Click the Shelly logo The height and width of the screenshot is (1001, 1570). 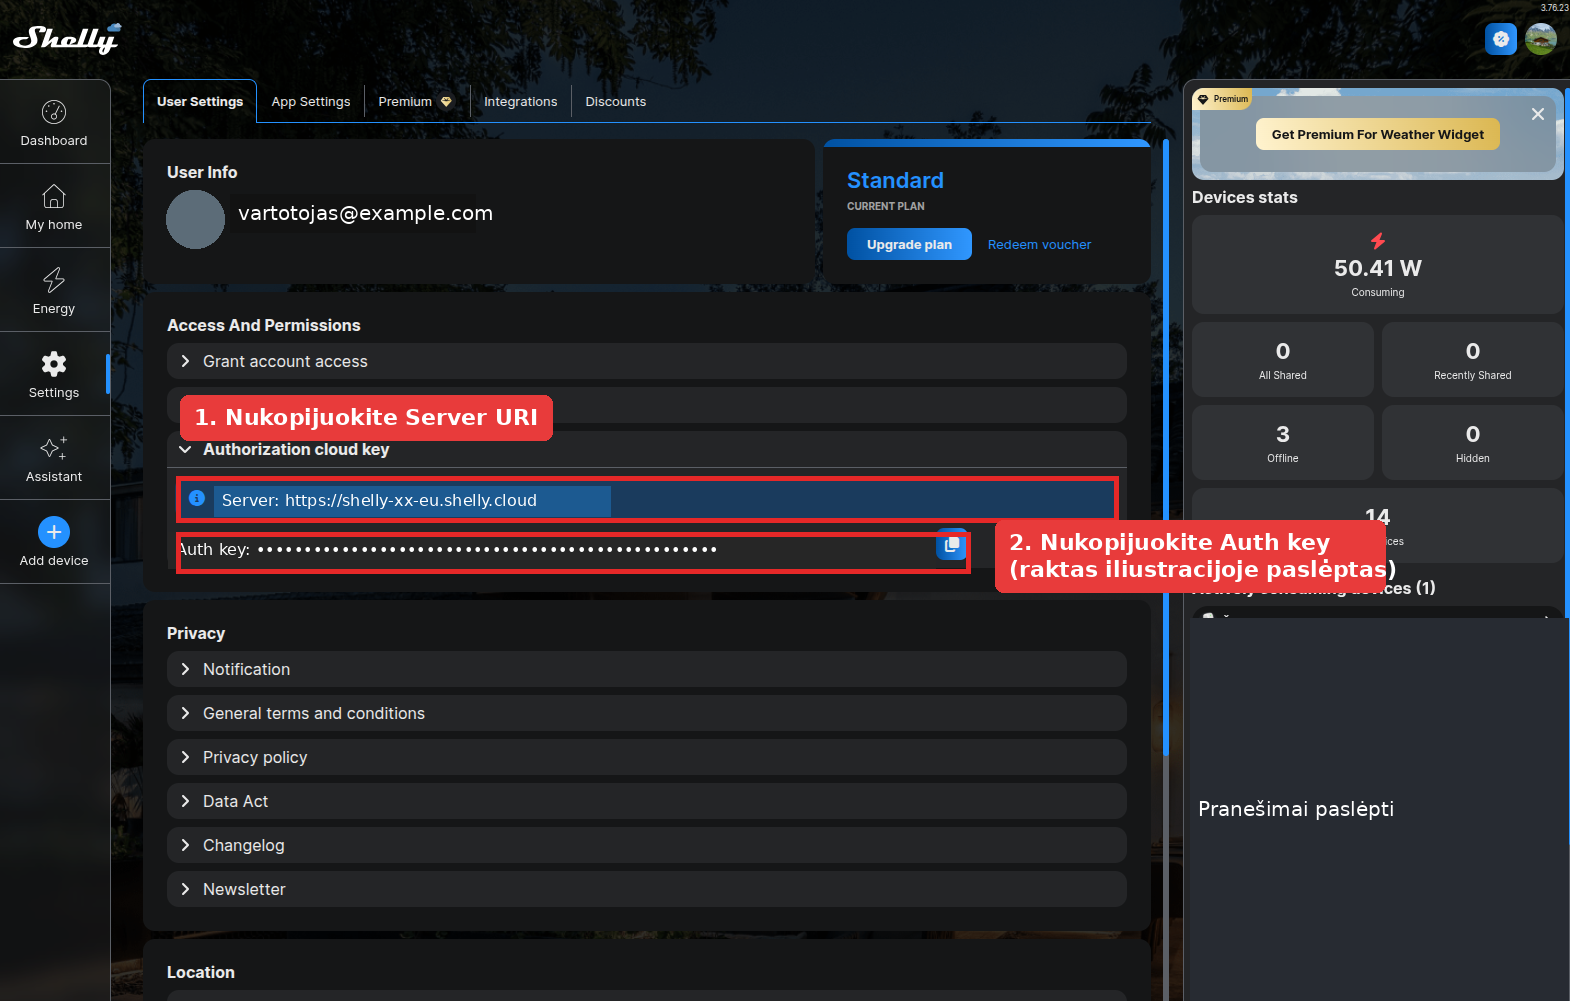pos(66,38)
